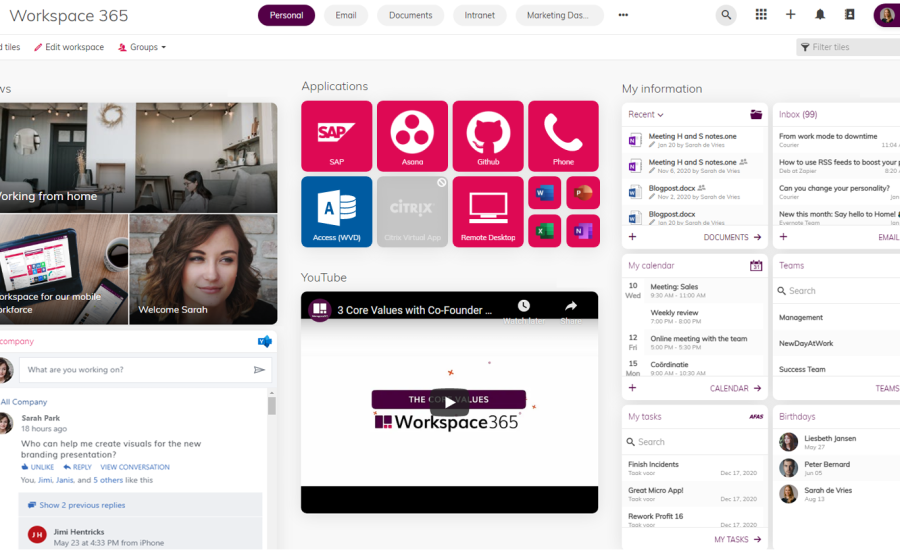Open the PowerPoint mini tile
This screenshot has height=550, width=900.
point(583,193)
